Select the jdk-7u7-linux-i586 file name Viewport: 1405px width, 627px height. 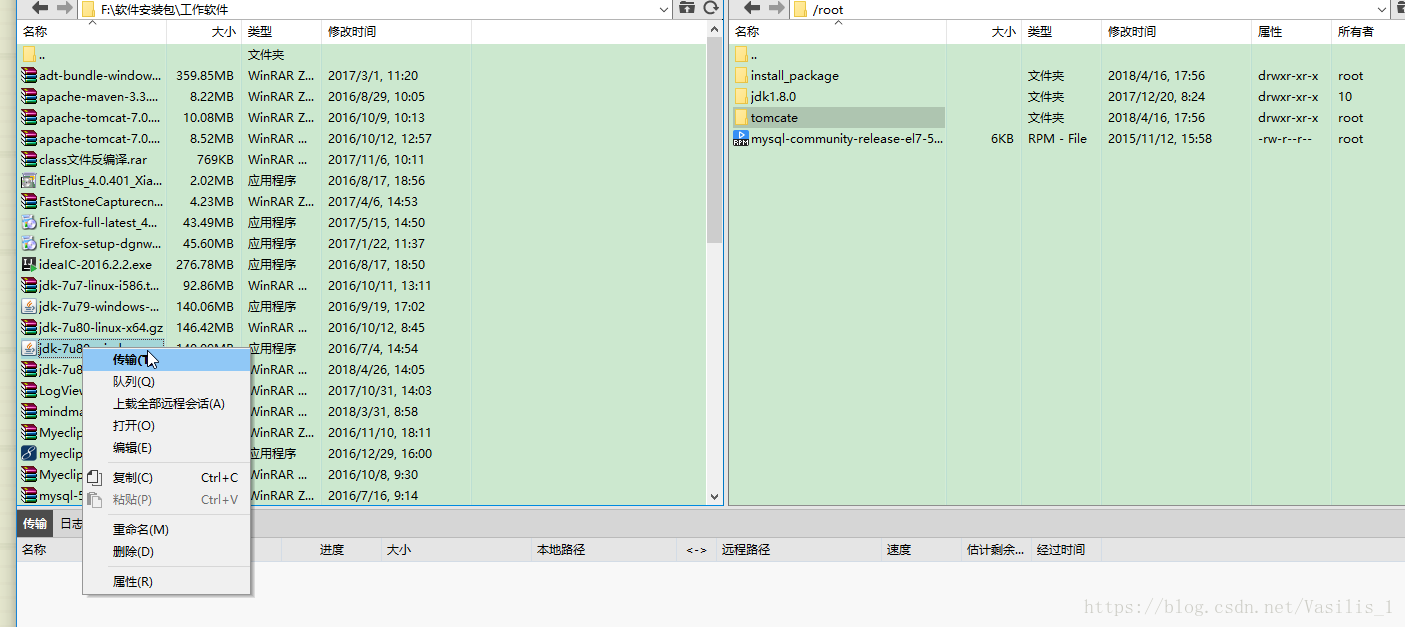[99, 286]
